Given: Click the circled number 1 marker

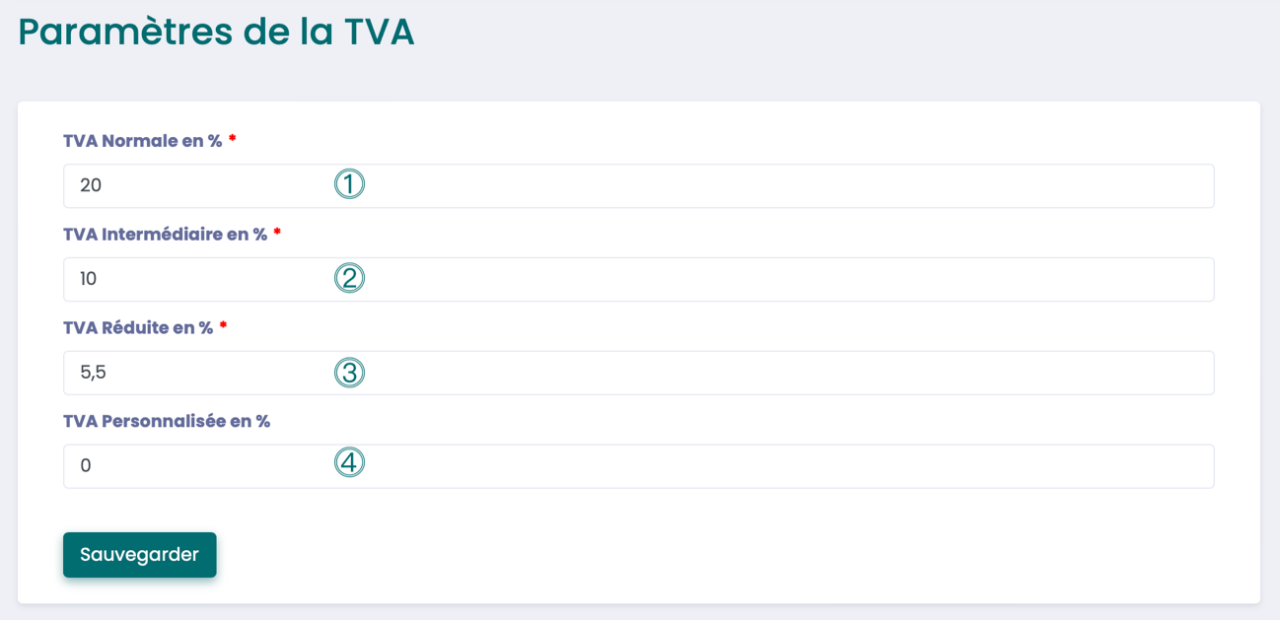Looking at the screenshot, I should 350,184.
